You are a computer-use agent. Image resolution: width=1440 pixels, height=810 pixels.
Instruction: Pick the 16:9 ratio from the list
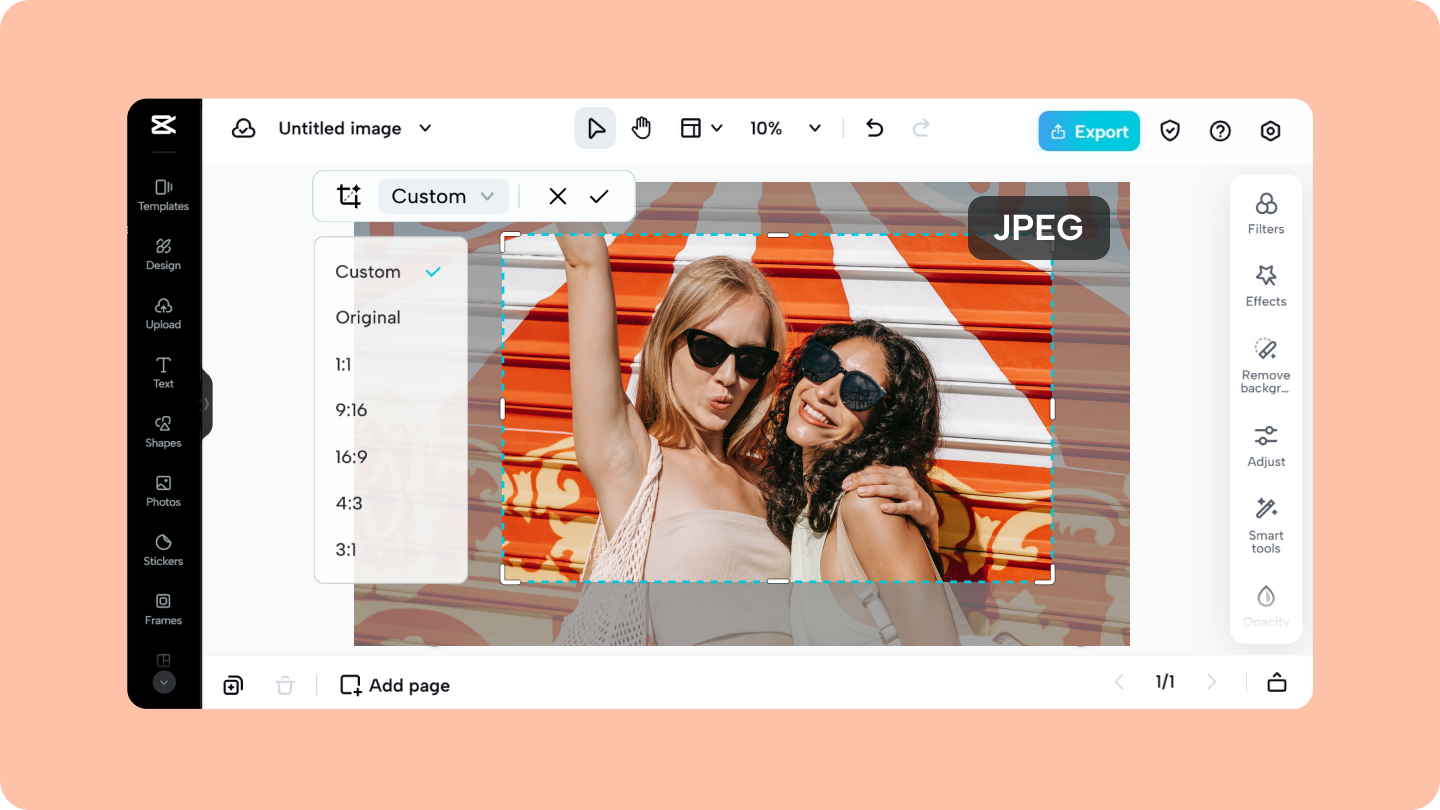click(350, 456)
